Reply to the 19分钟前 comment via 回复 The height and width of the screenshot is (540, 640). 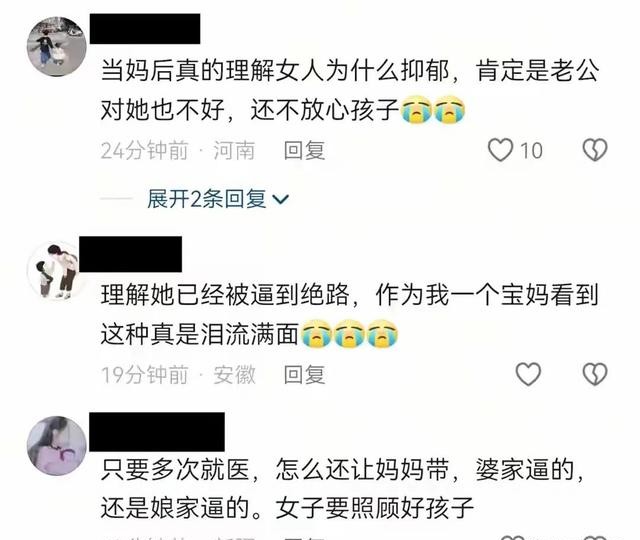click(x=304, y=375)
